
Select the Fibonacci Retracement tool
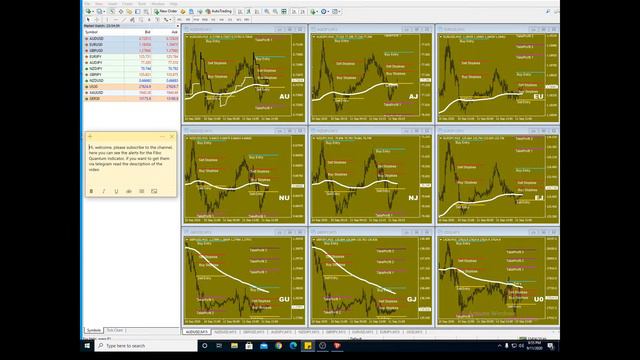click(141, 19)
